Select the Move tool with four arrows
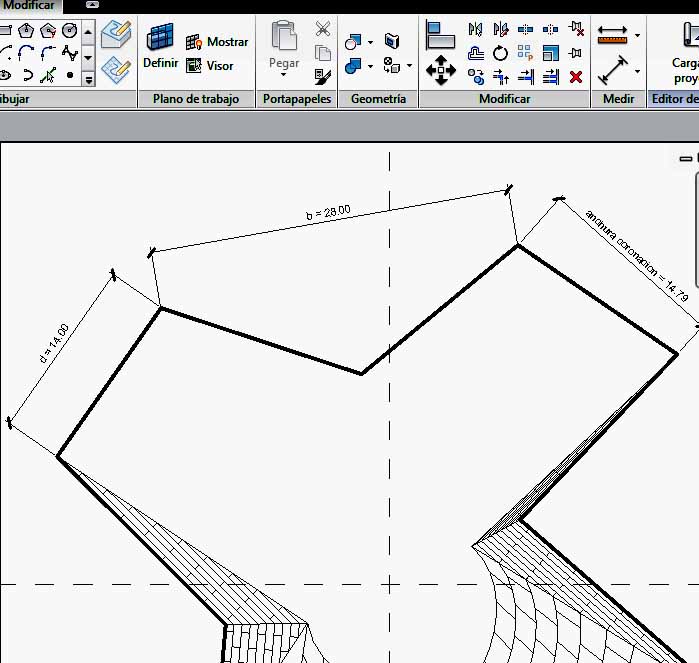699x663 pixels. [x=440, y=70]
